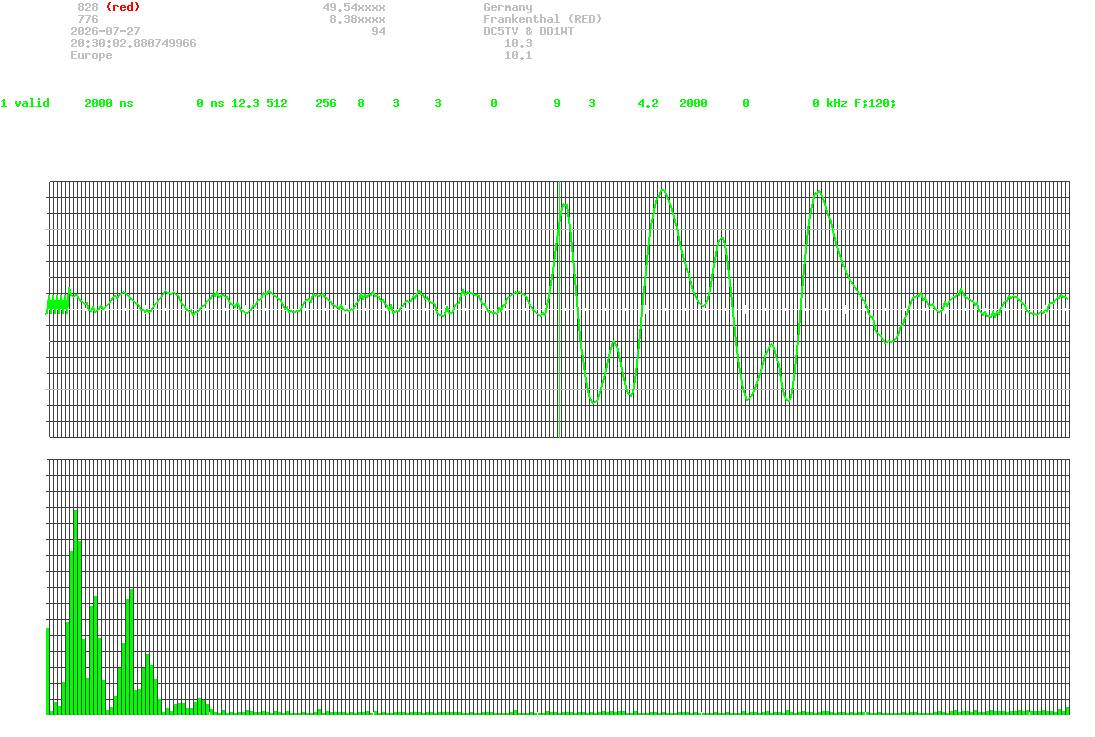
Task: Select the "1 valid" status text
Action: (x=25, y=103)
